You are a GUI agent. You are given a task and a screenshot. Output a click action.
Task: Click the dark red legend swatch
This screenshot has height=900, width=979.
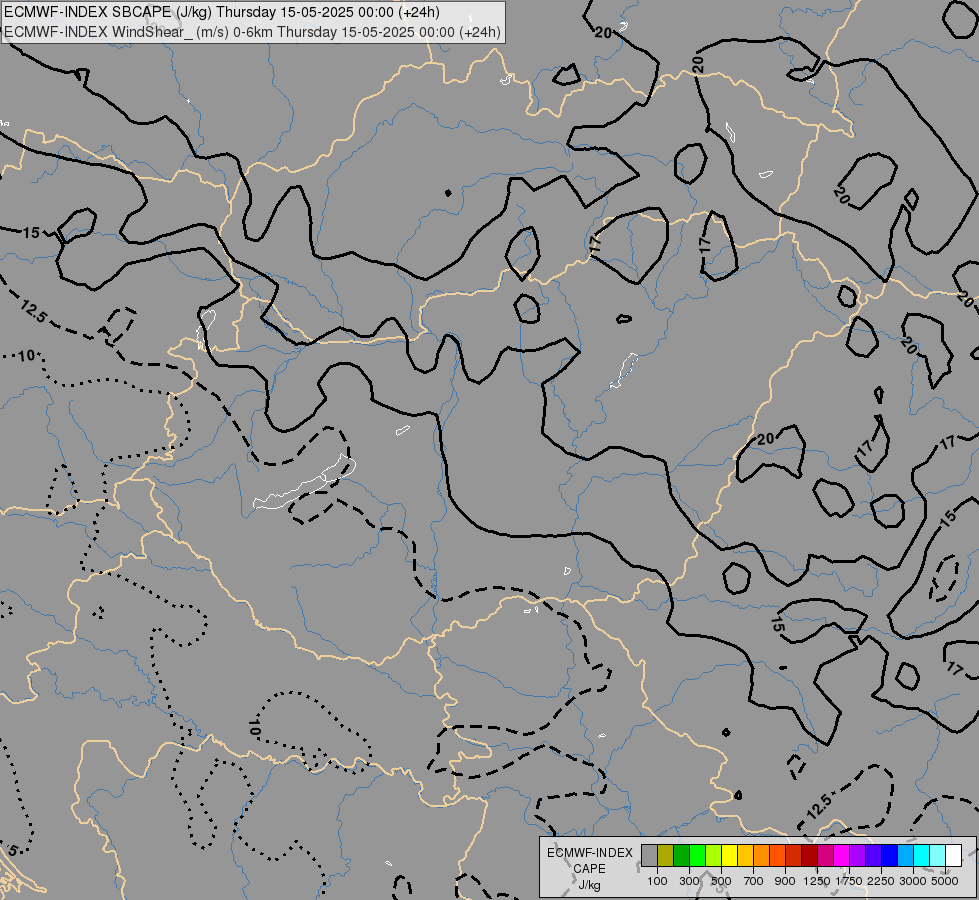810,855
